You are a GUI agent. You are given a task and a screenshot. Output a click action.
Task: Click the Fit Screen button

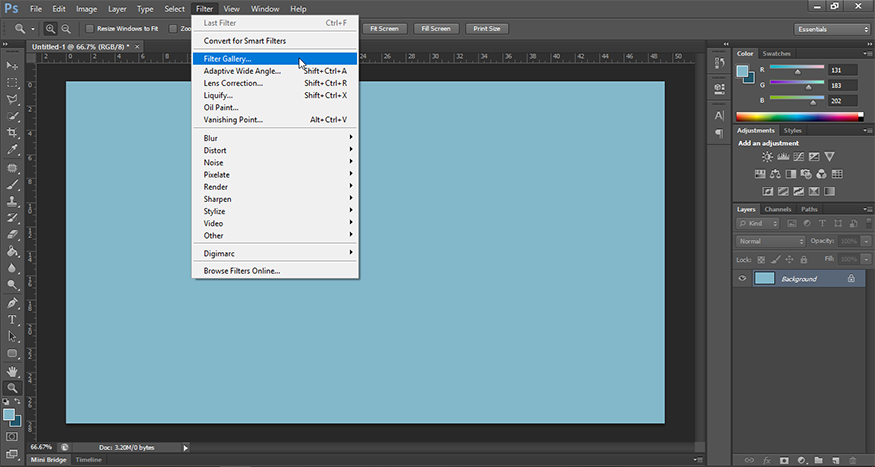[384, 28]
